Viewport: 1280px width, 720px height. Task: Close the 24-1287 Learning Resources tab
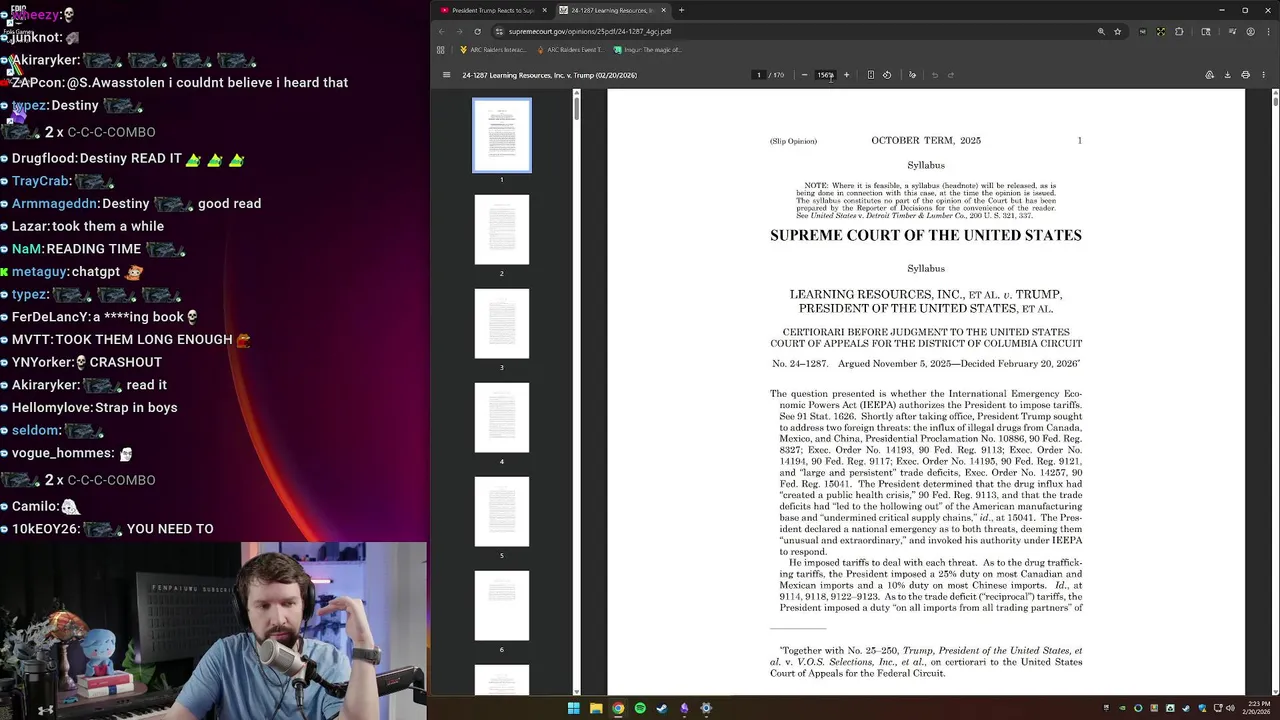click(x=663, y=10)
